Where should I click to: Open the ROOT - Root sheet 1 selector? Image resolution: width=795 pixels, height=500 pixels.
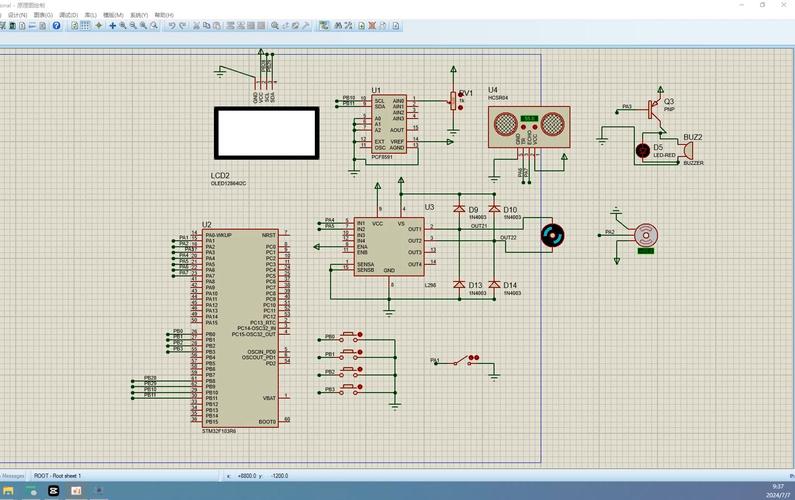coord(57,476)
